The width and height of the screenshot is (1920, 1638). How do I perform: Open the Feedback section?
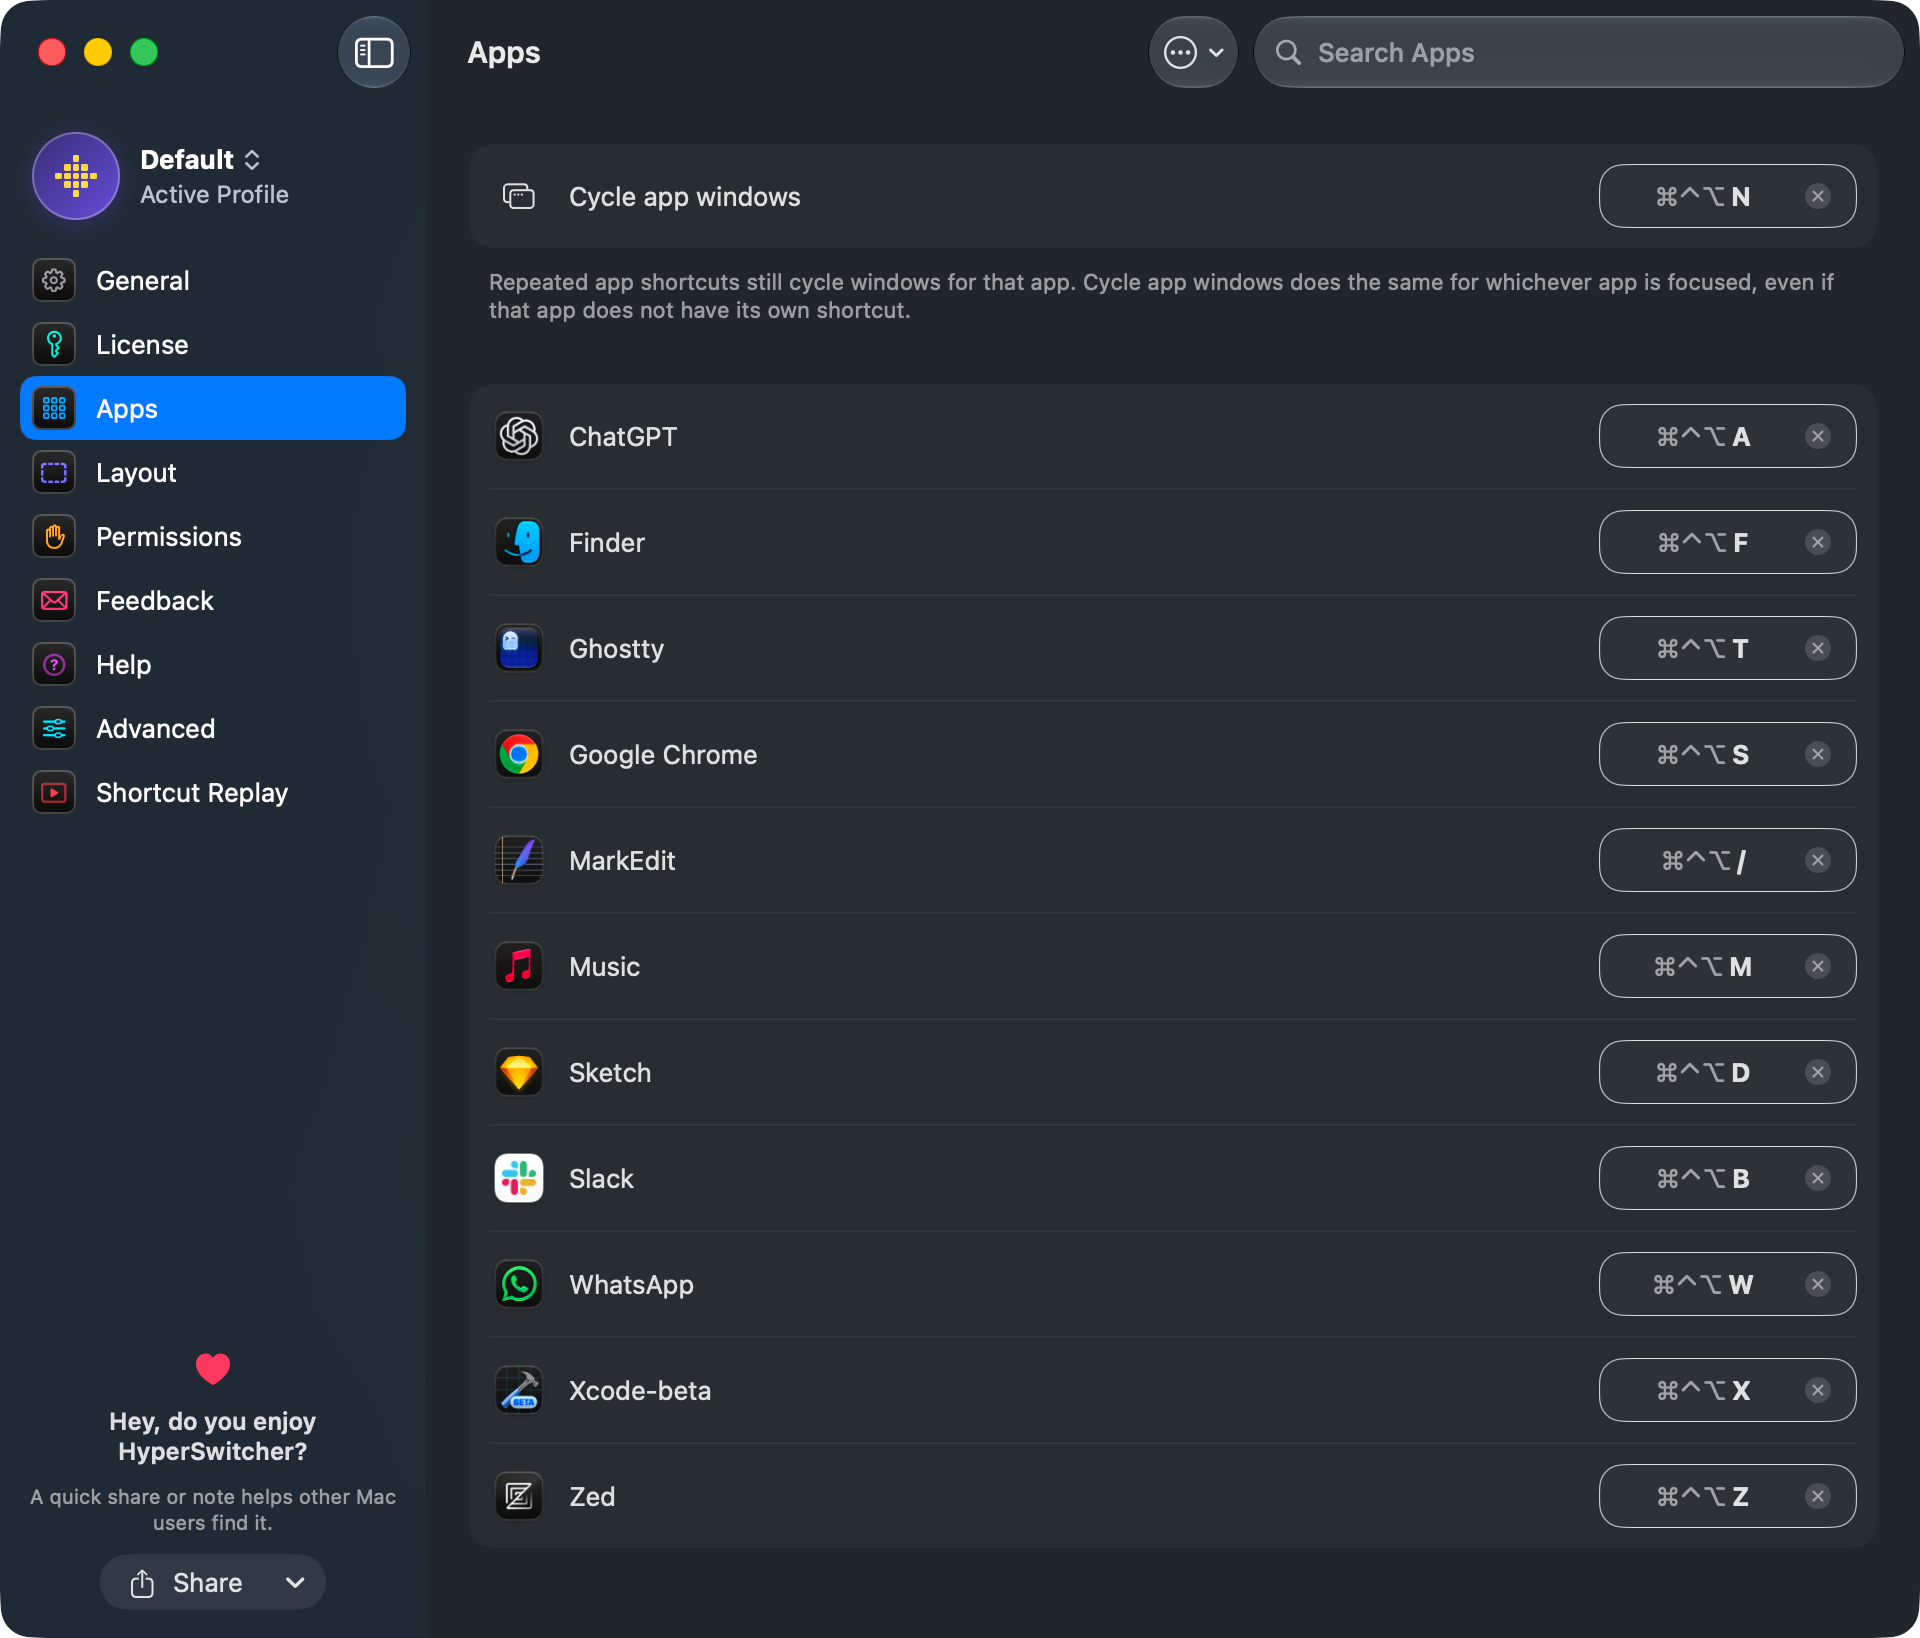click(212, 601)
